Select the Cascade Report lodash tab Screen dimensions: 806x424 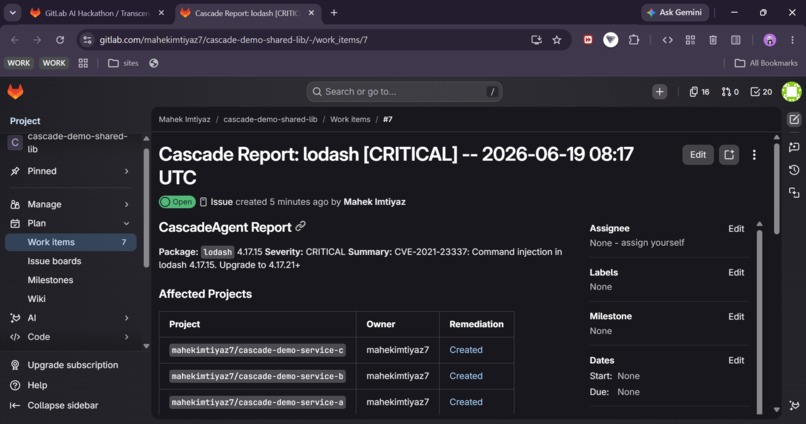pos(248,13)
